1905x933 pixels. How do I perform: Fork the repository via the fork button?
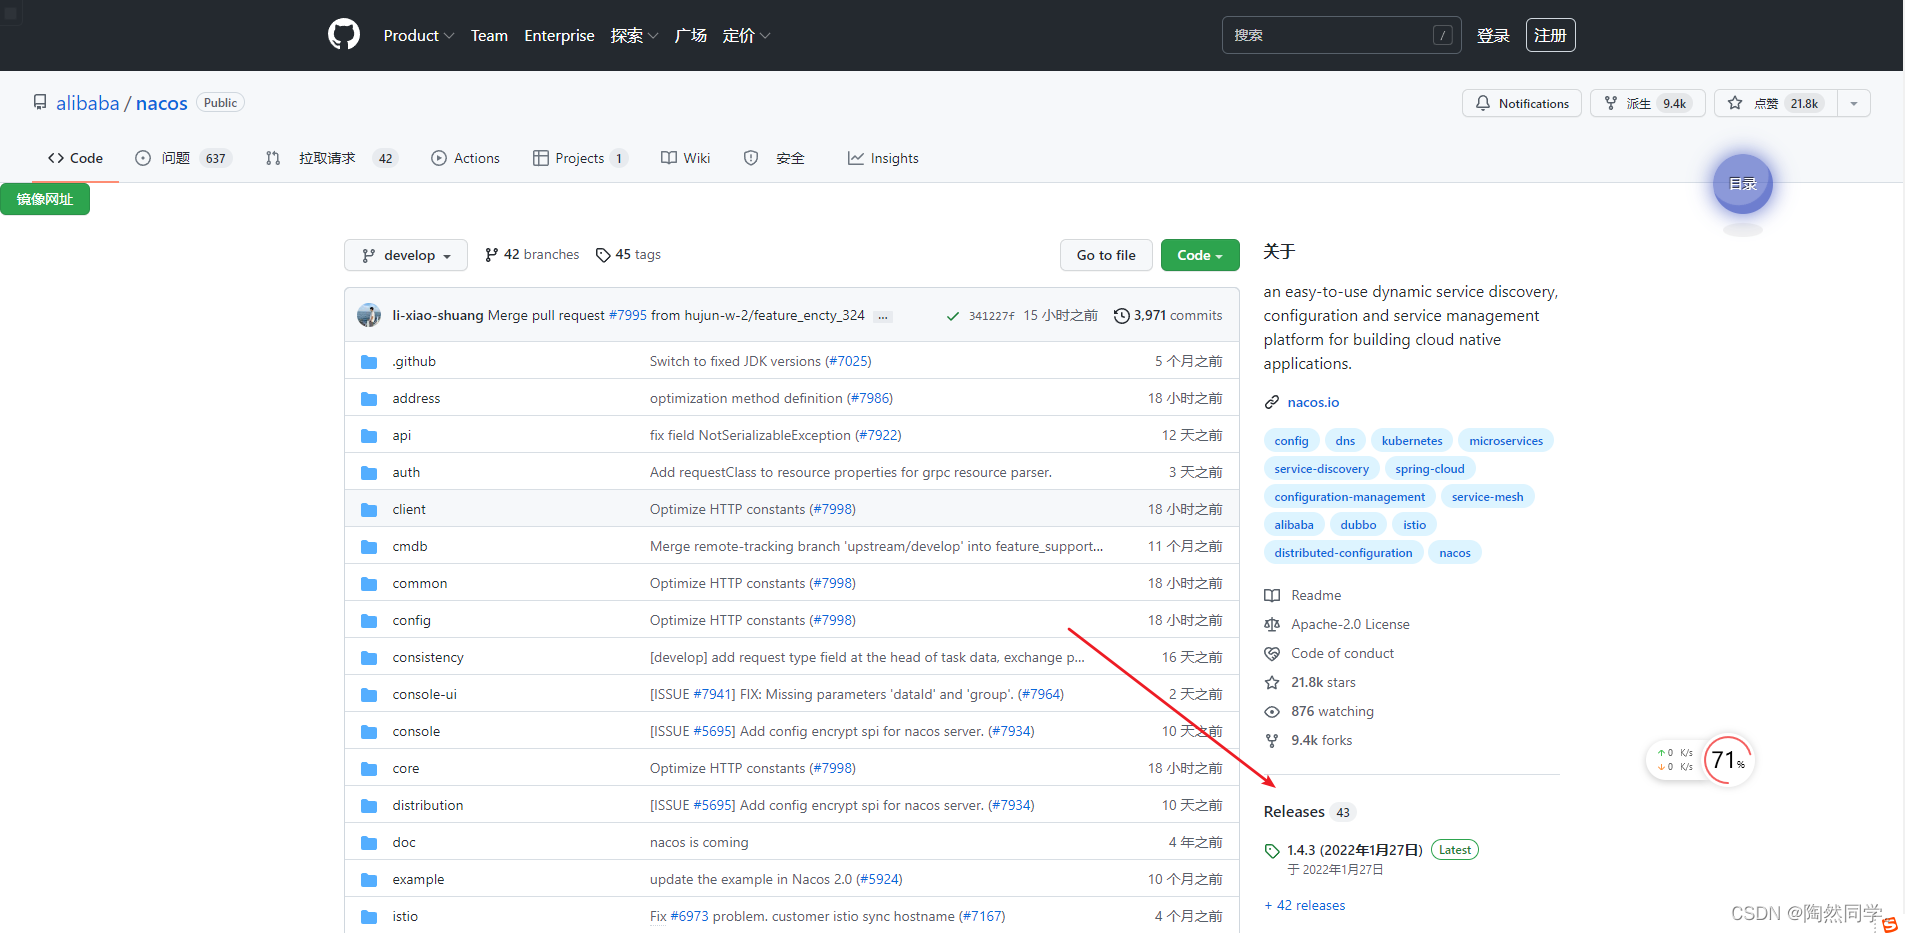pyautogui.click(x=1646, y=103)
